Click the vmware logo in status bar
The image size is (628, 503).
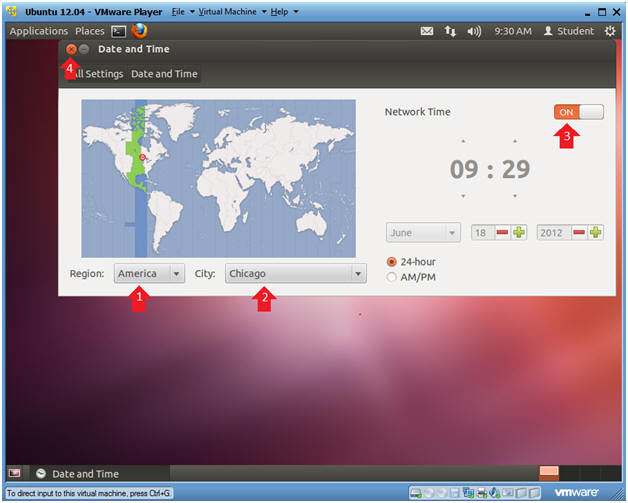[576, 492]
